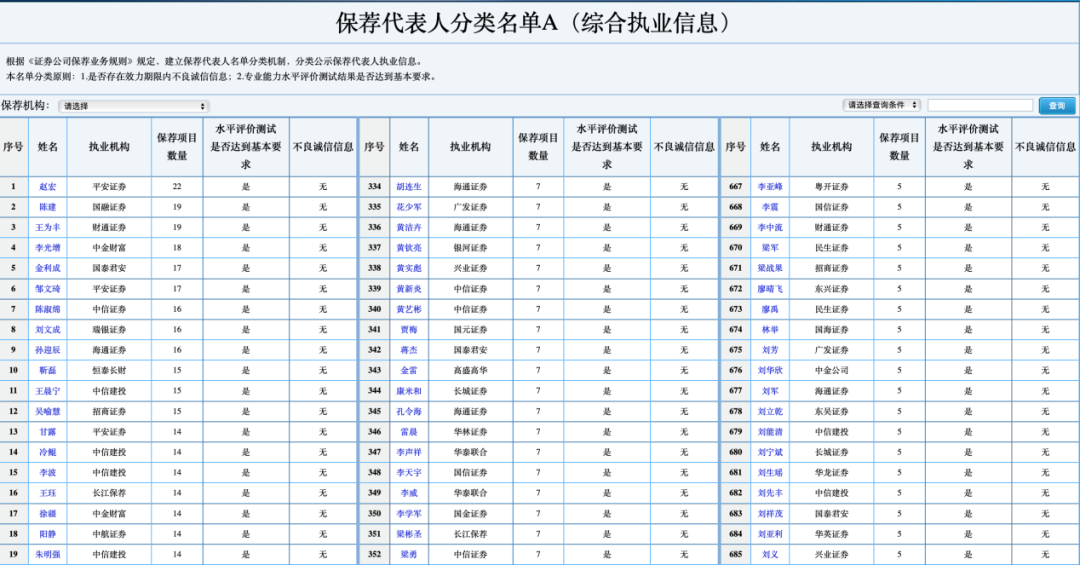Open the 请选择查询条件 dropdown

[882, 105]
